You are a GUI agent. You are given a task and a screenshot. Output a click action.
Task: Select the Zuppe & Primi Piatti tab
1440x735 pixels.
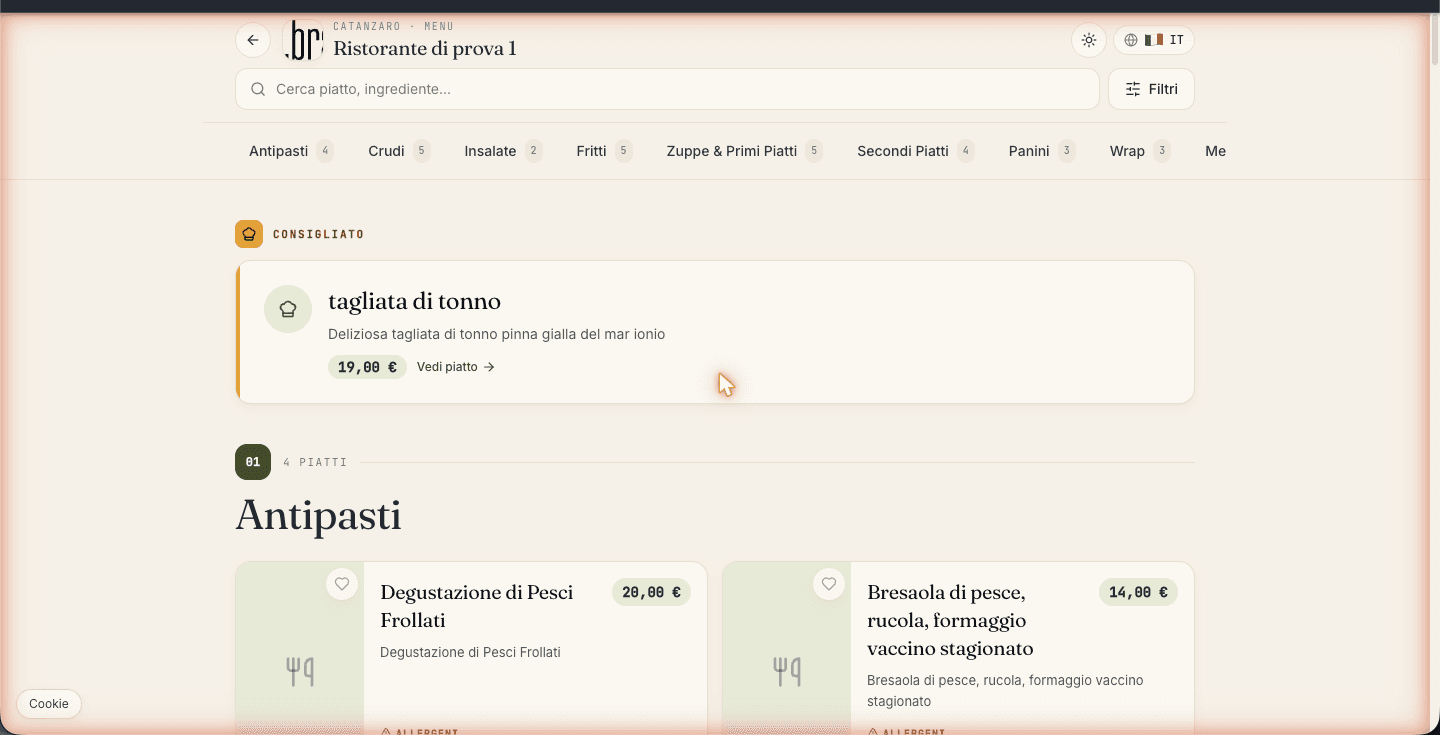pos(744,151)
